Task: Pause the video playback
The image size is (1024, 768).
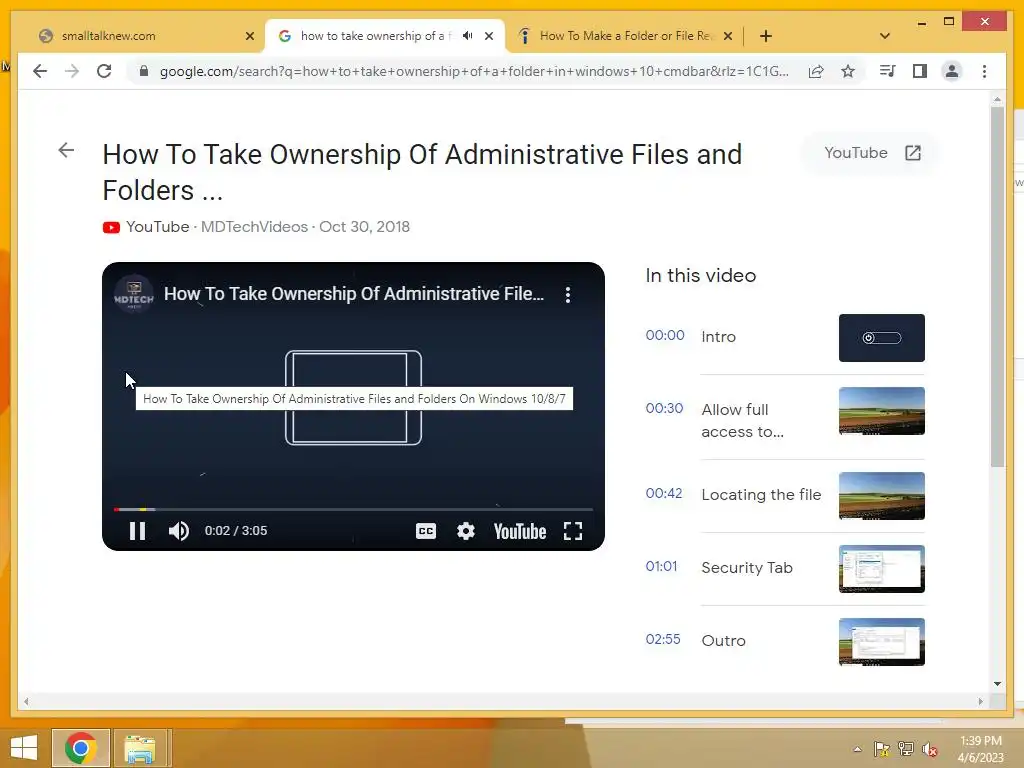Action: point(137,531)
